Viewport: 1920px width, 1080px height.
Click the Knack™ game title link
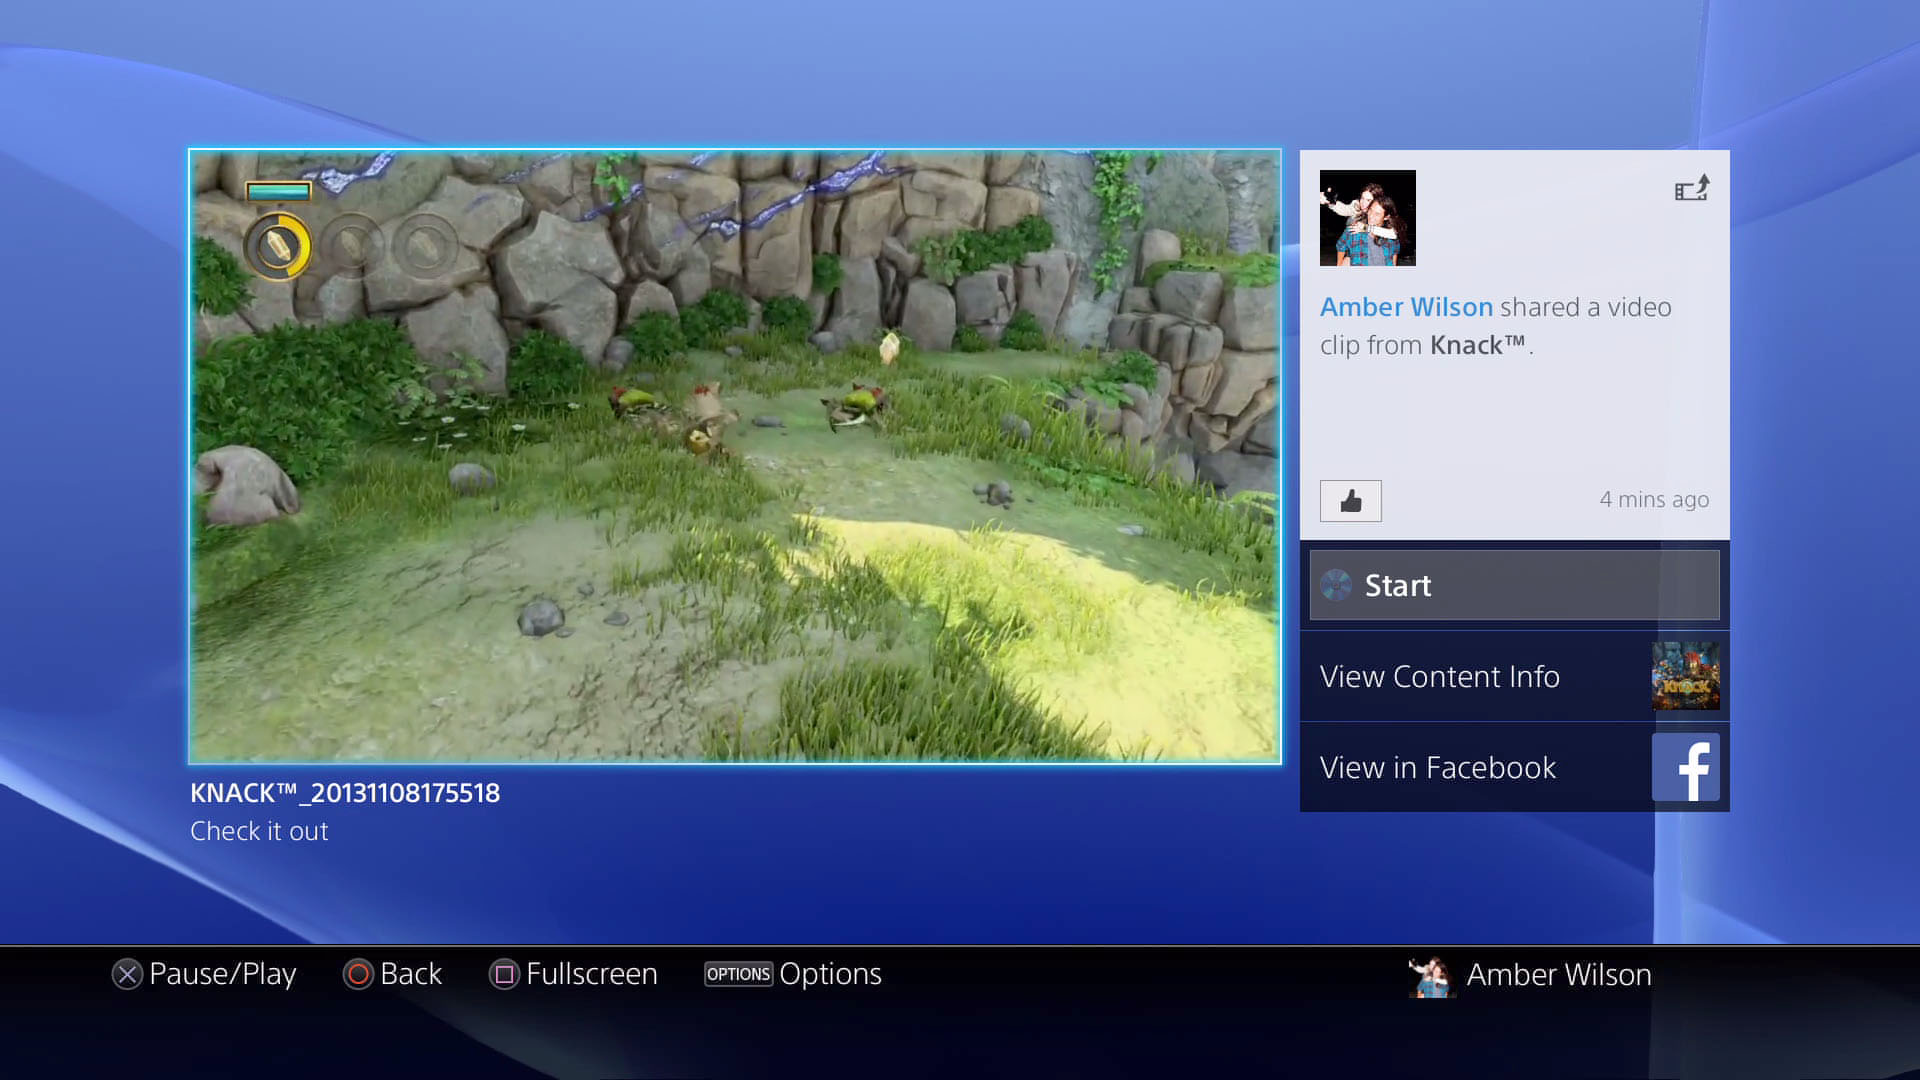(x=1477, y=345)
